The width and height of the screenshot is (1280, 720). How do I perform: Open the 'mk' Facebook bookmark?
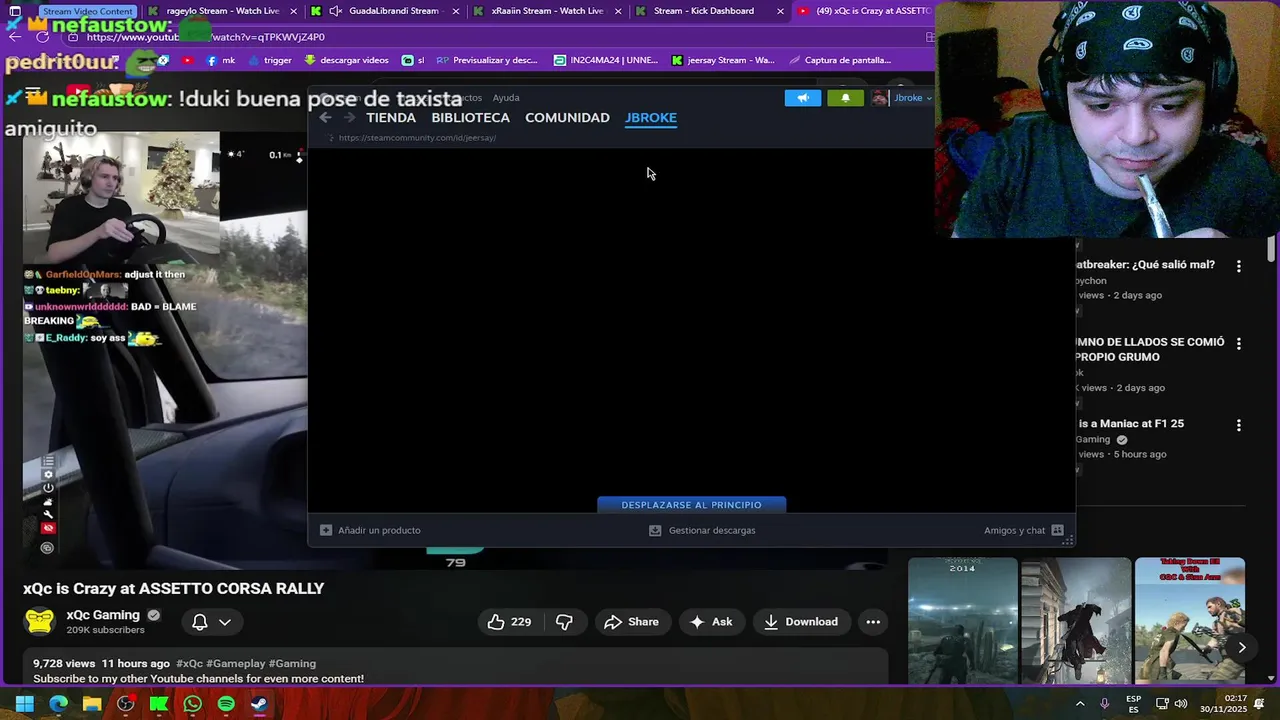pos(221,60)
